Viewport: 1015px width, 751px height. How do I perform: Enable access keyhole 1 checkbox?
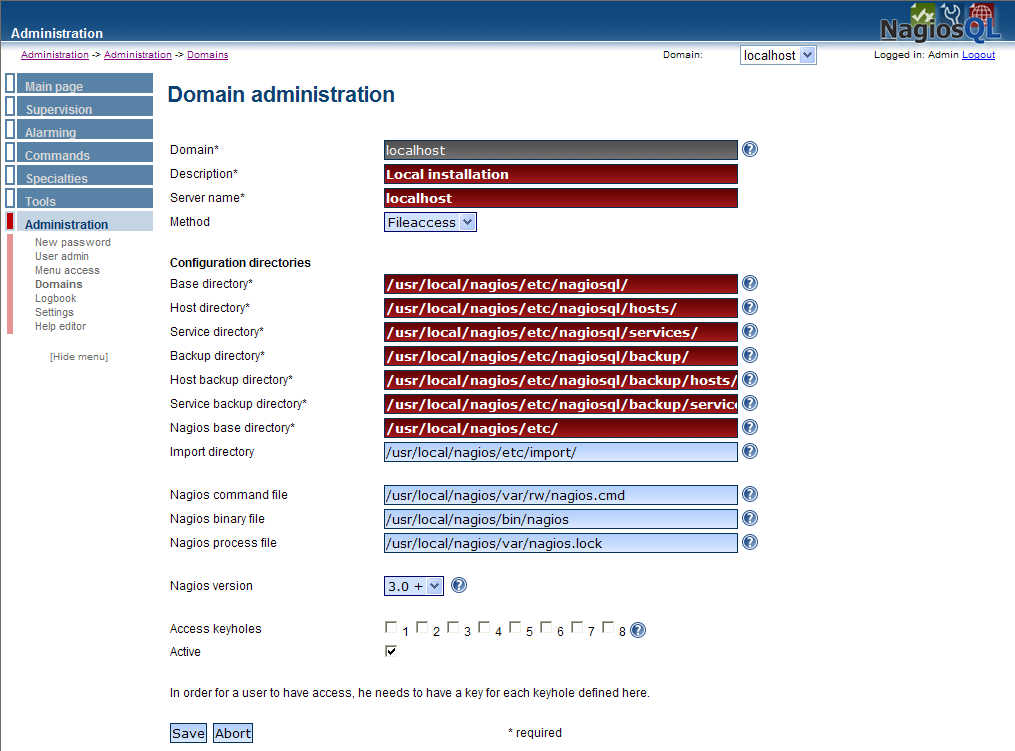[390, 627]
